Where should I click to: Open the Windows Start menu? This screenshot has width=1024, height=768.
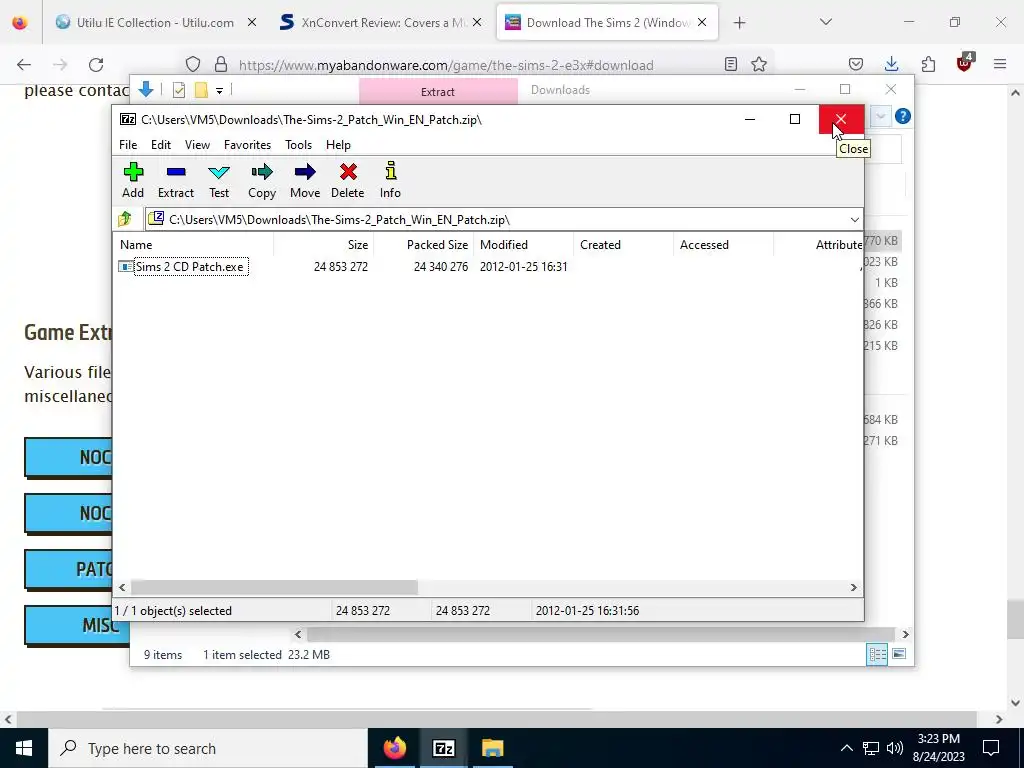click(24, 748)
